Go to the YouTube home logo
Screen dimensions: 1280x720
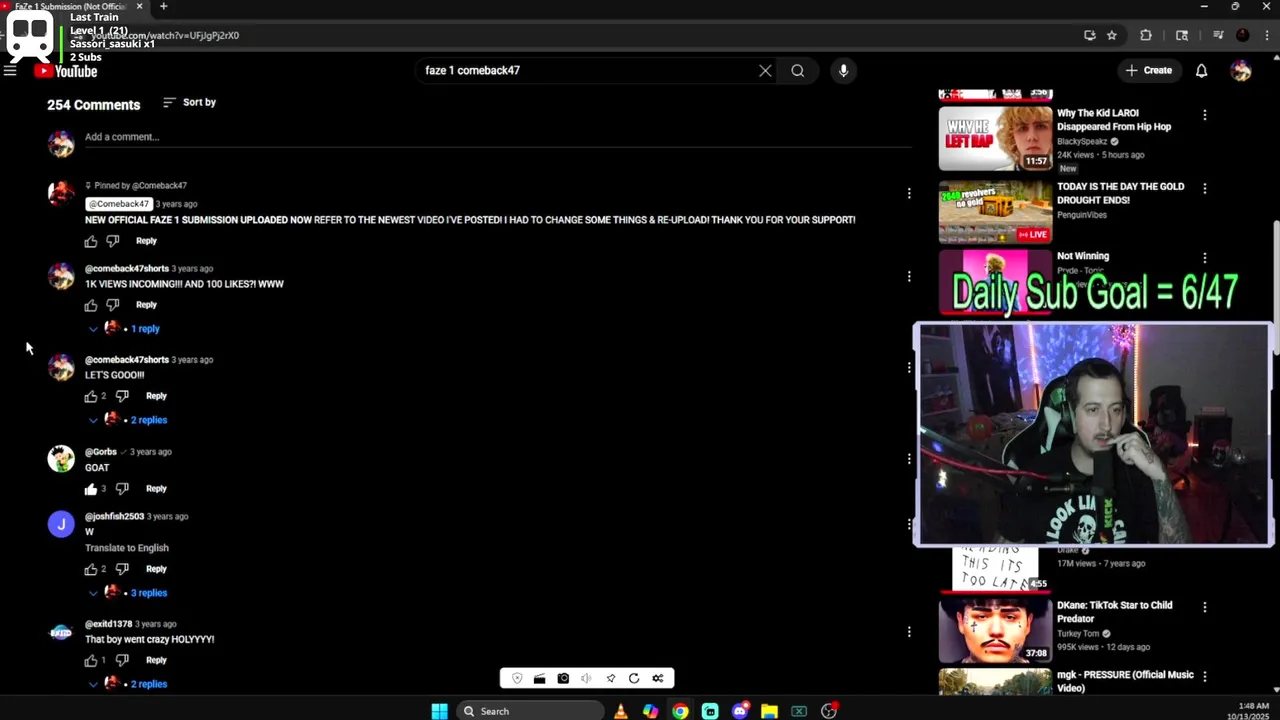click(x=66, y=71)
